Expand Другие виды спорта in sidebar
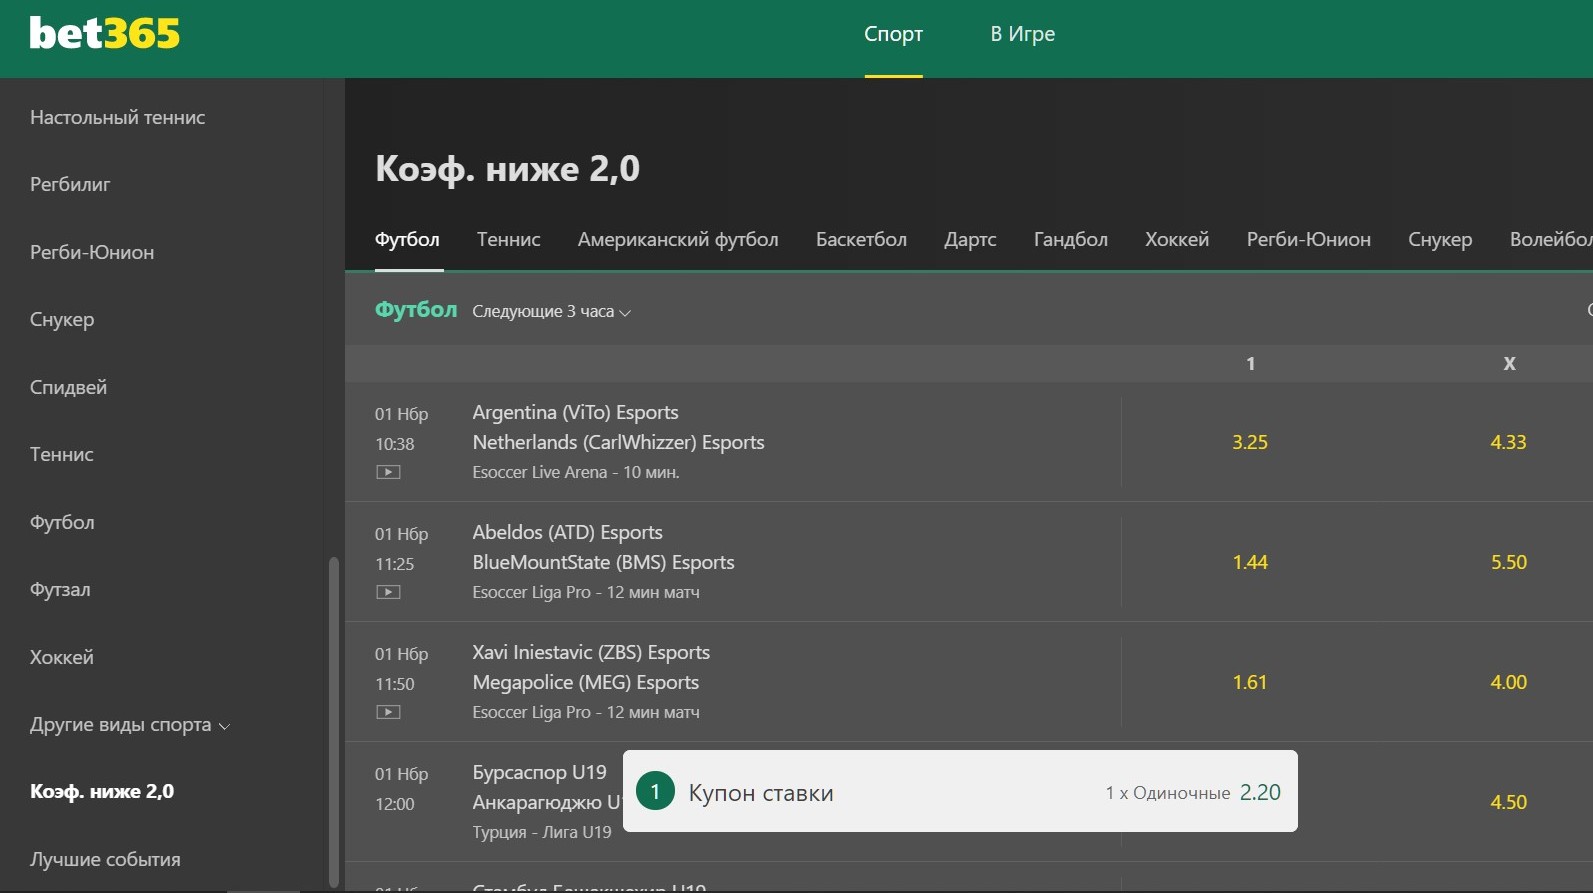Screen dimensions: 1593x893 click(130, 725)
